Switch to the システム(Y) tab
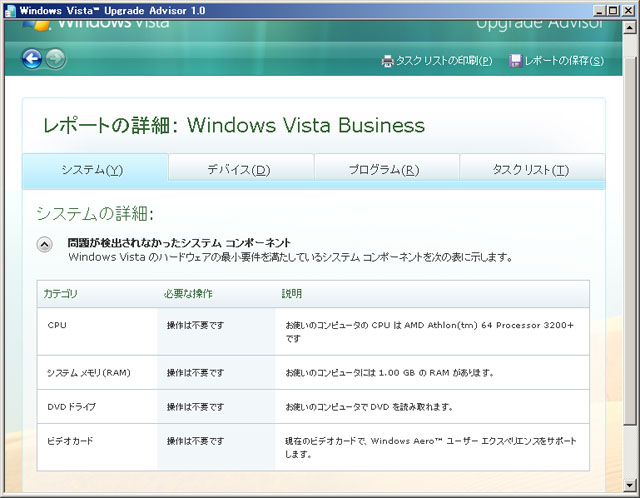 pyautogui.click(x=96, y=169)
